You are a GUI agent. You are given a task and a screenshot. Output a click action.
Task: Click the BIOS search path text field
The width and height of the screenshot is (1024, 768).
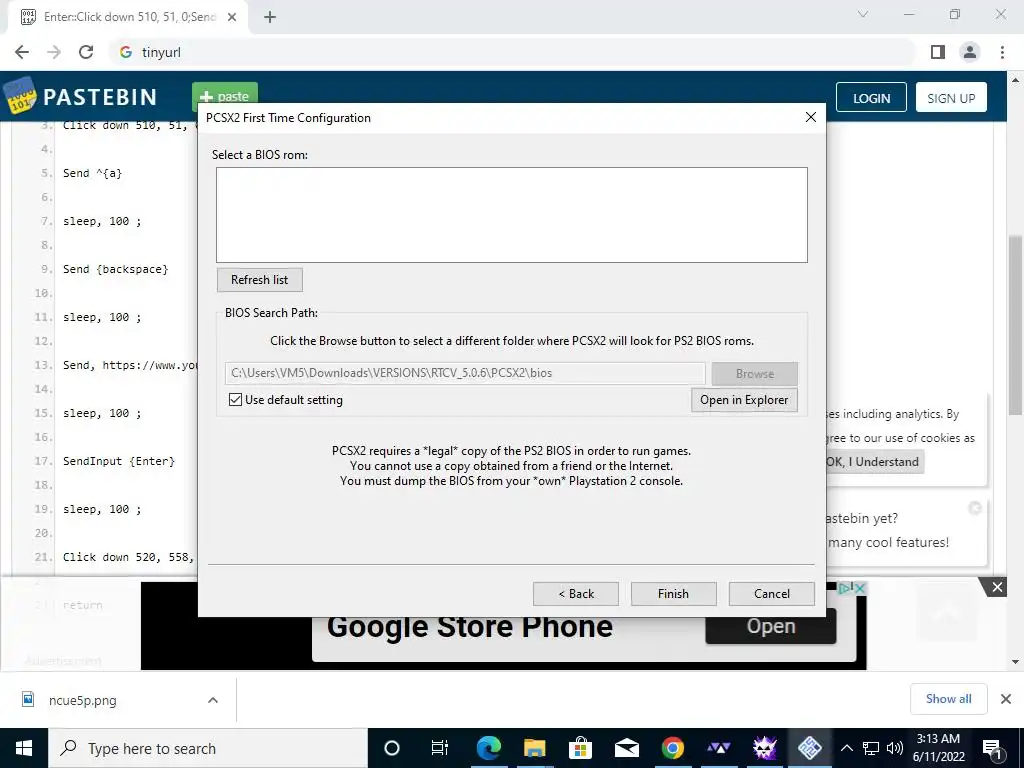[464, 373]
